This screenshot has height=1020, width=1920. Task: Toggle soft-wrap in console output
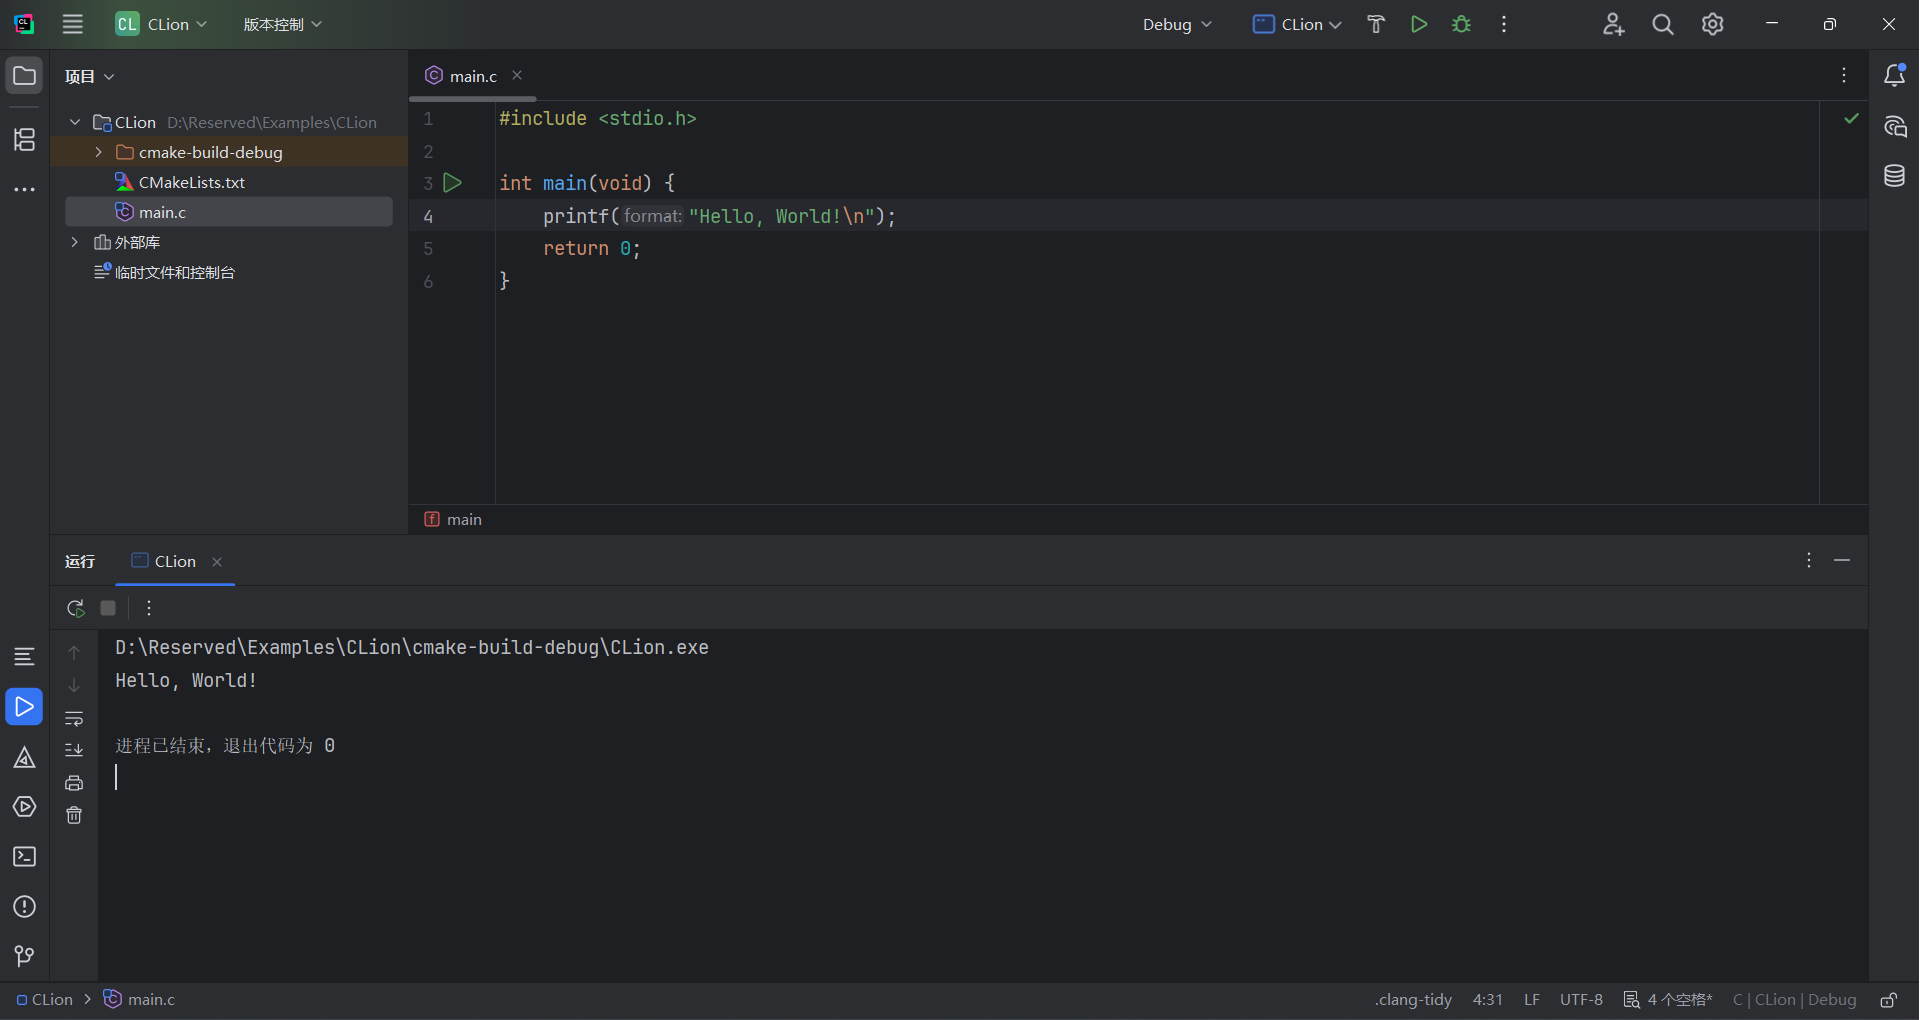(x=74, y=719)
